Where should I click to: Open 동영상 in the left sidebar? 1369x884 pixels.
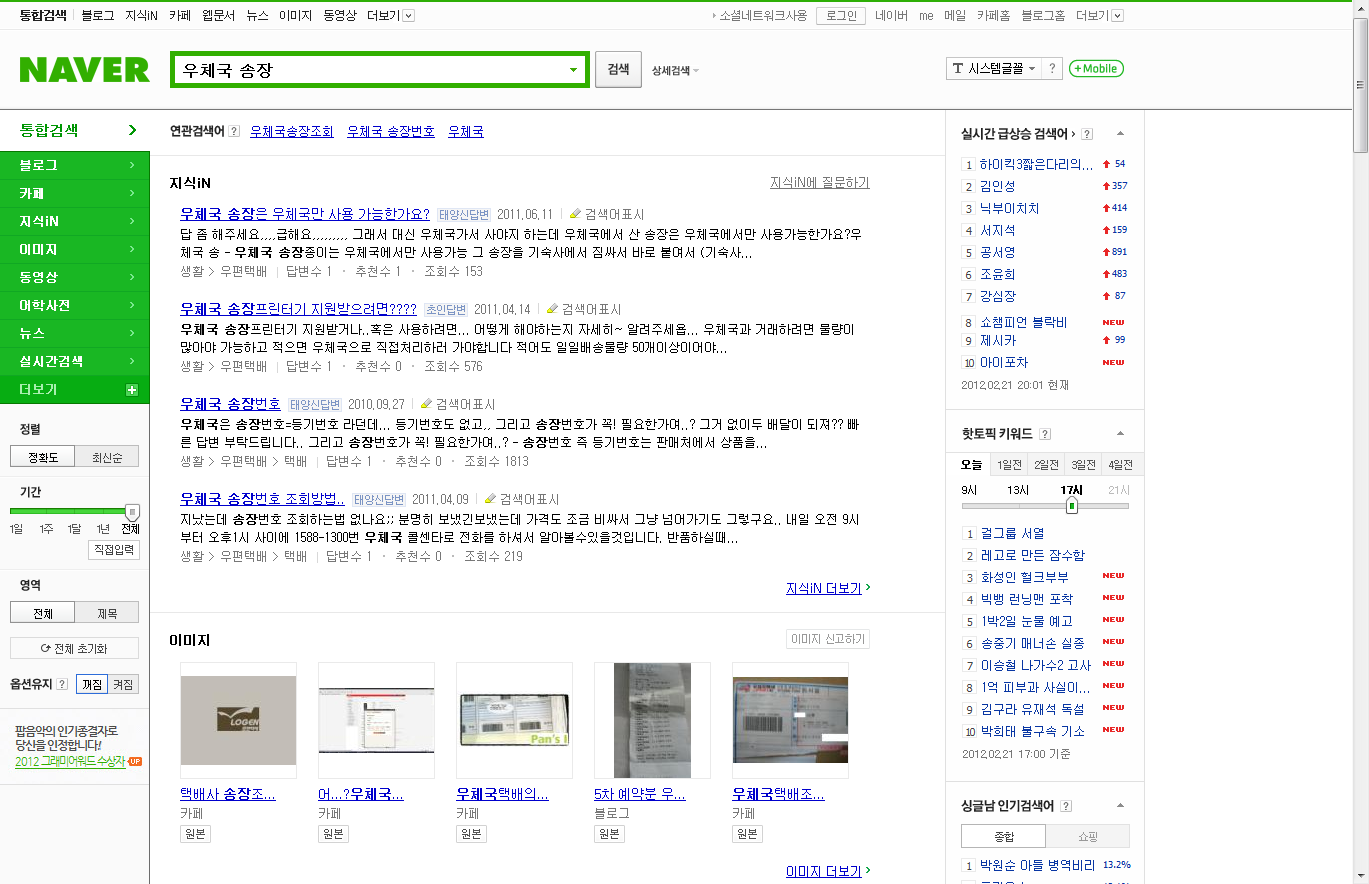[x=75, y=277]
